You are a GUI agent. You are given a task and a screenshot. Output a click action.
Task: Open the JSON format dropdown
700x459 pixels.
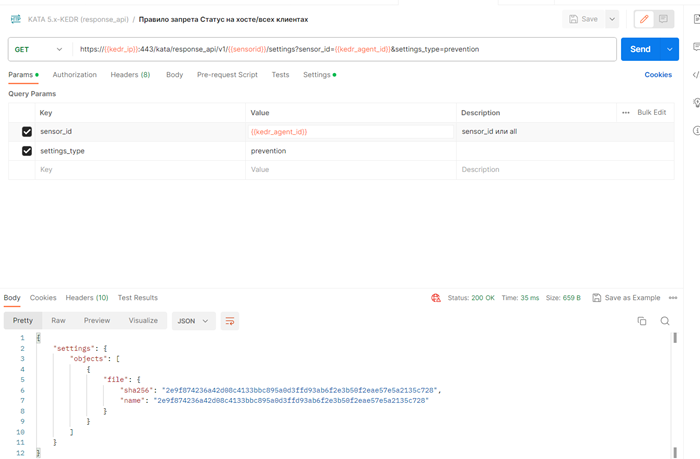[x=193, y=321]
